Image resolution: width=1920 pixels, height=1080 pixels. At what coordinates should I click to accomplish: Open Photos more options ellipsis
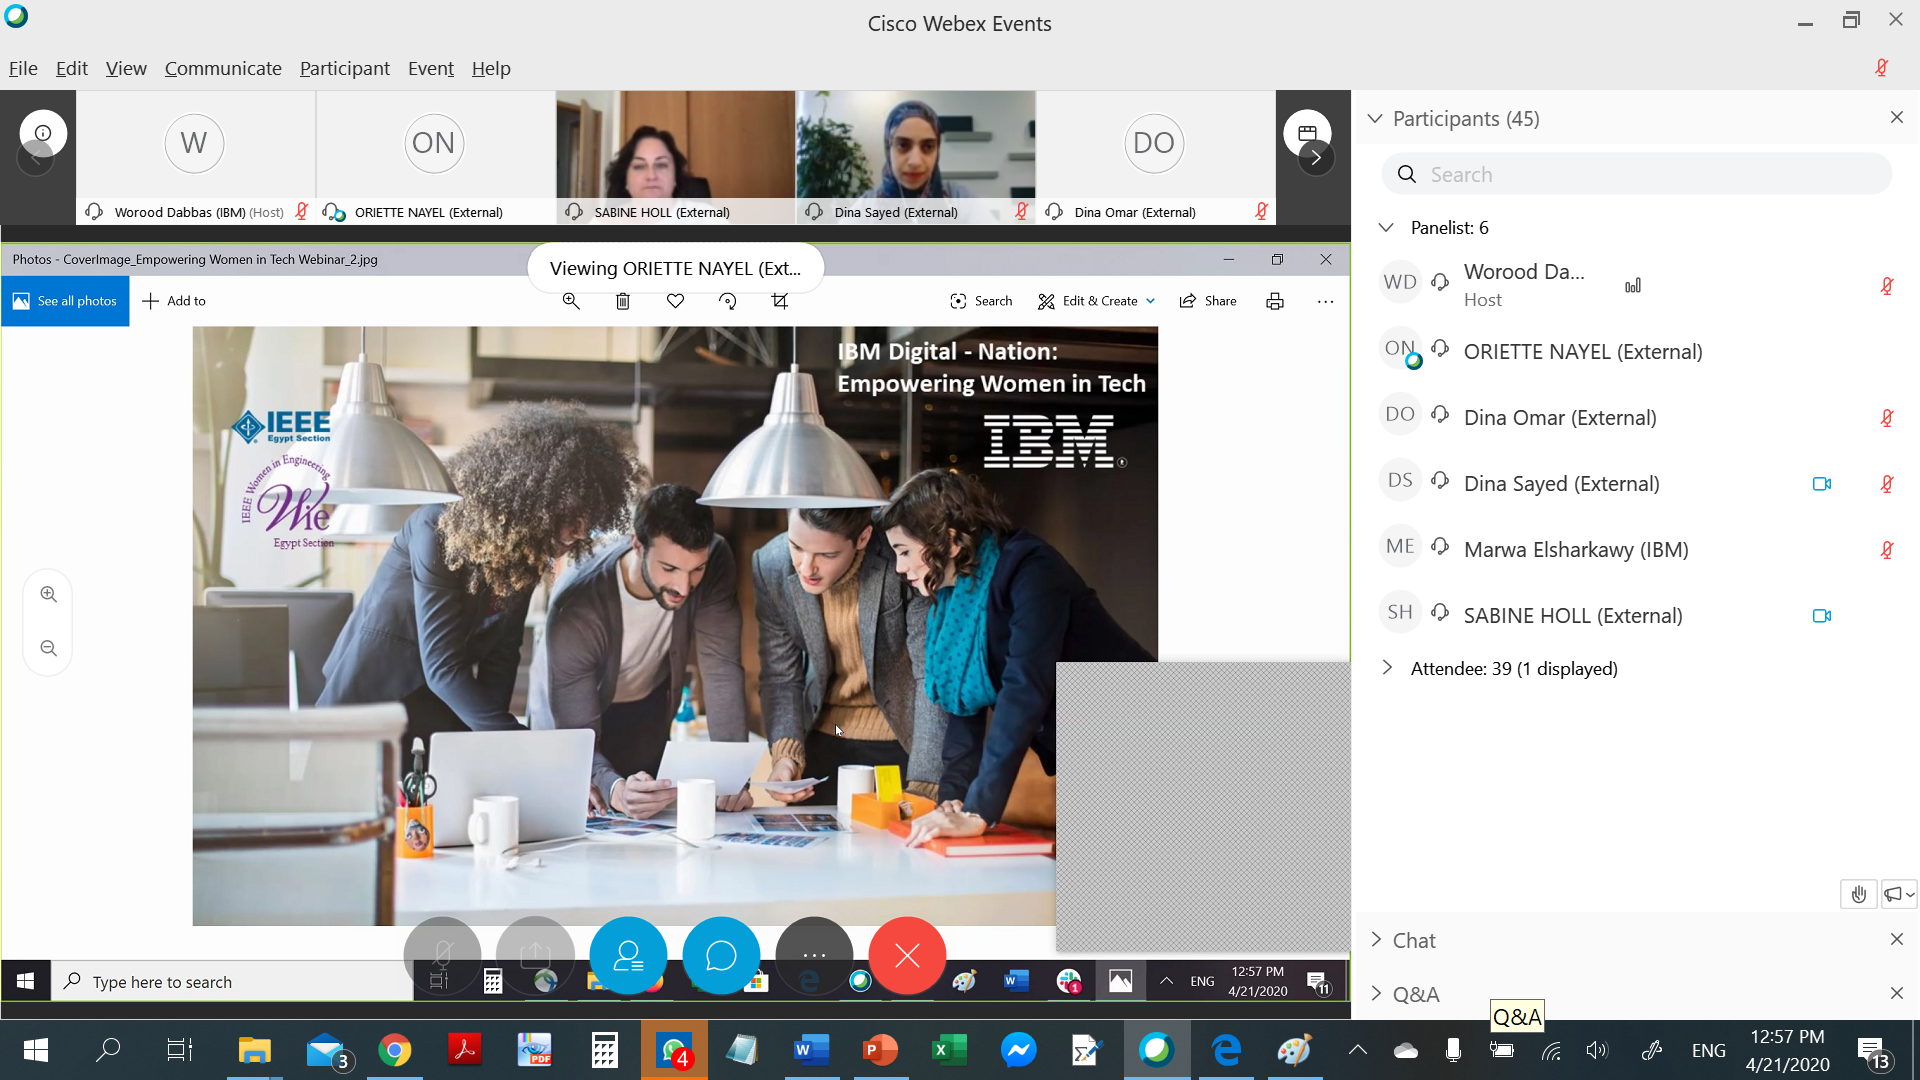[x=1326, y=301]
